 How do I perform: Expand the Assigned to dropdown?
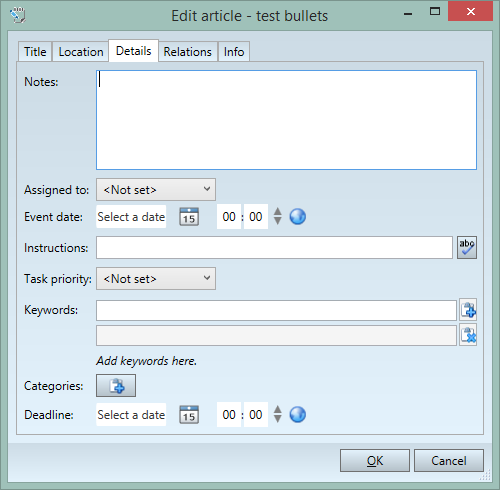point(156,190)
